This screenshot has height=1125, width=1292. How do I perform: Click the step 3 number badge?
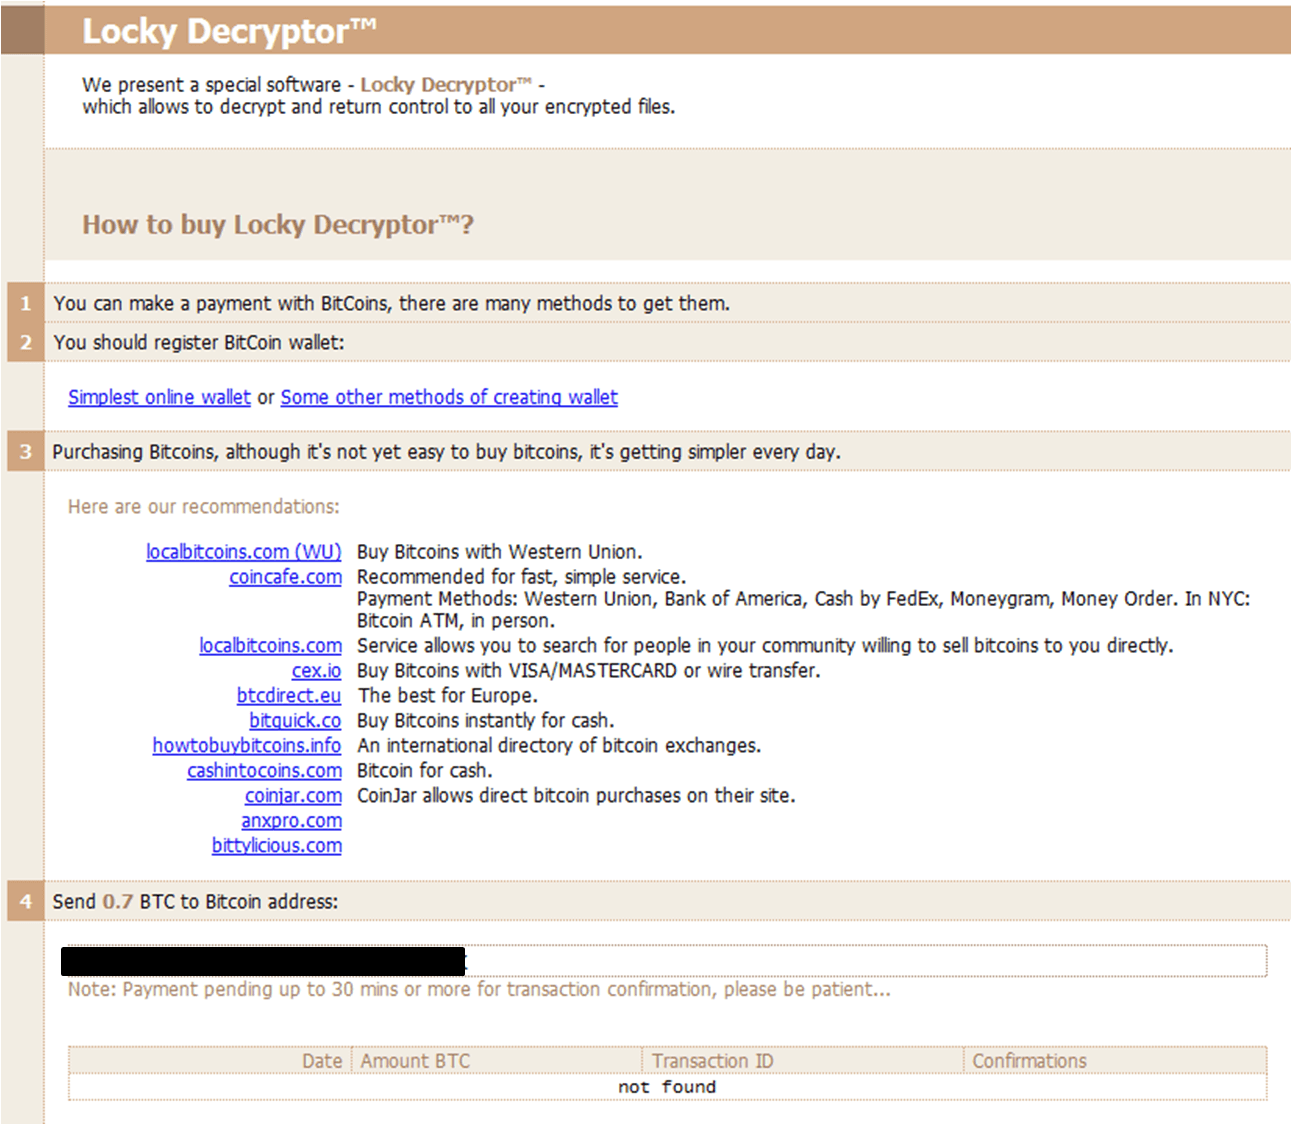tap(26, 452)
